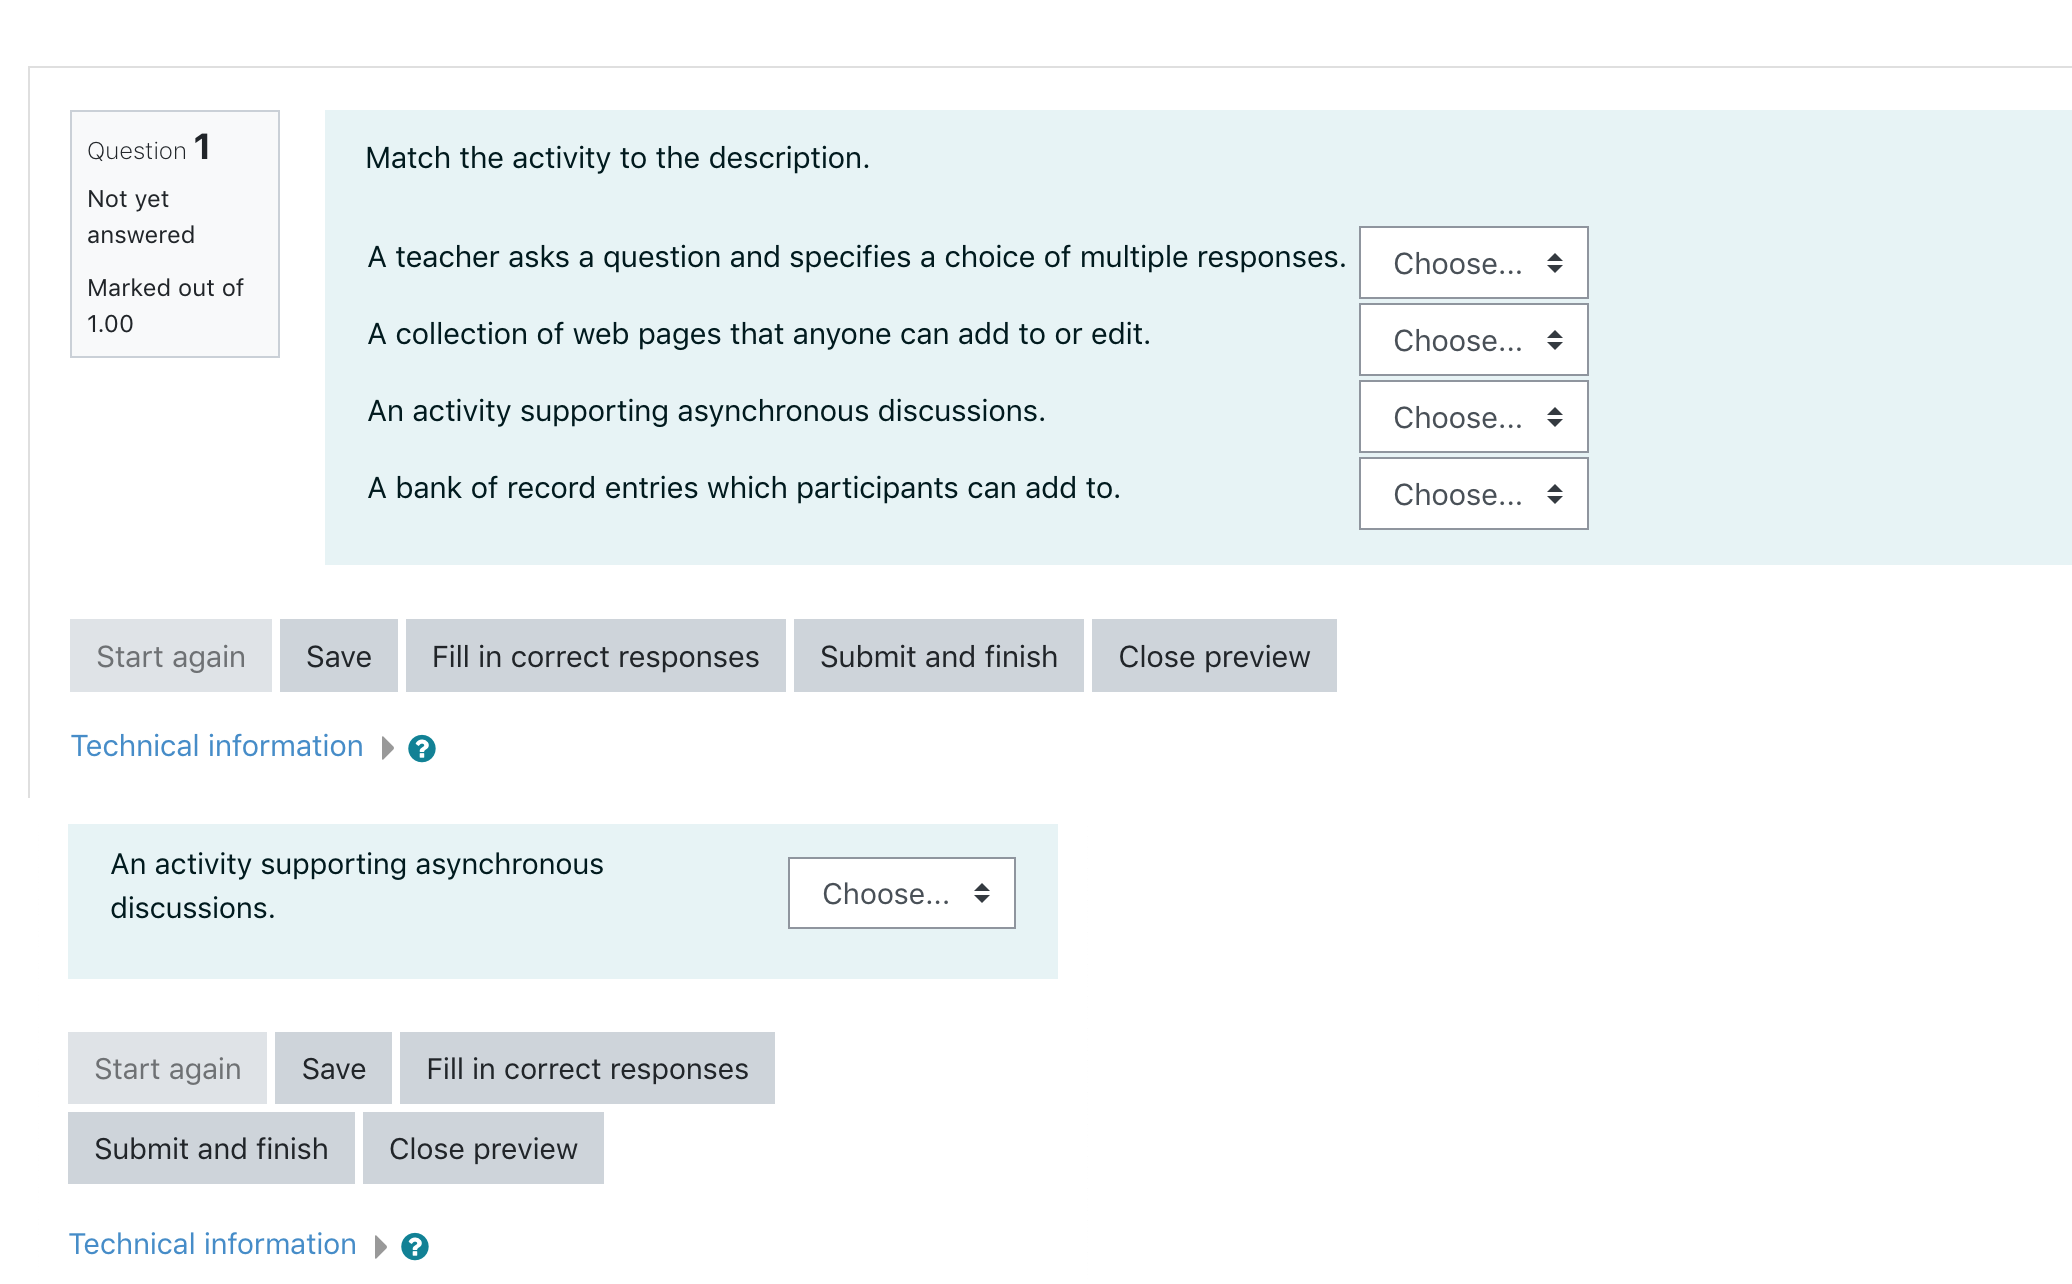Open dropdown for asynchronous discussions in top panel
2072x1284 pixels.
(x=1473, y=417)
